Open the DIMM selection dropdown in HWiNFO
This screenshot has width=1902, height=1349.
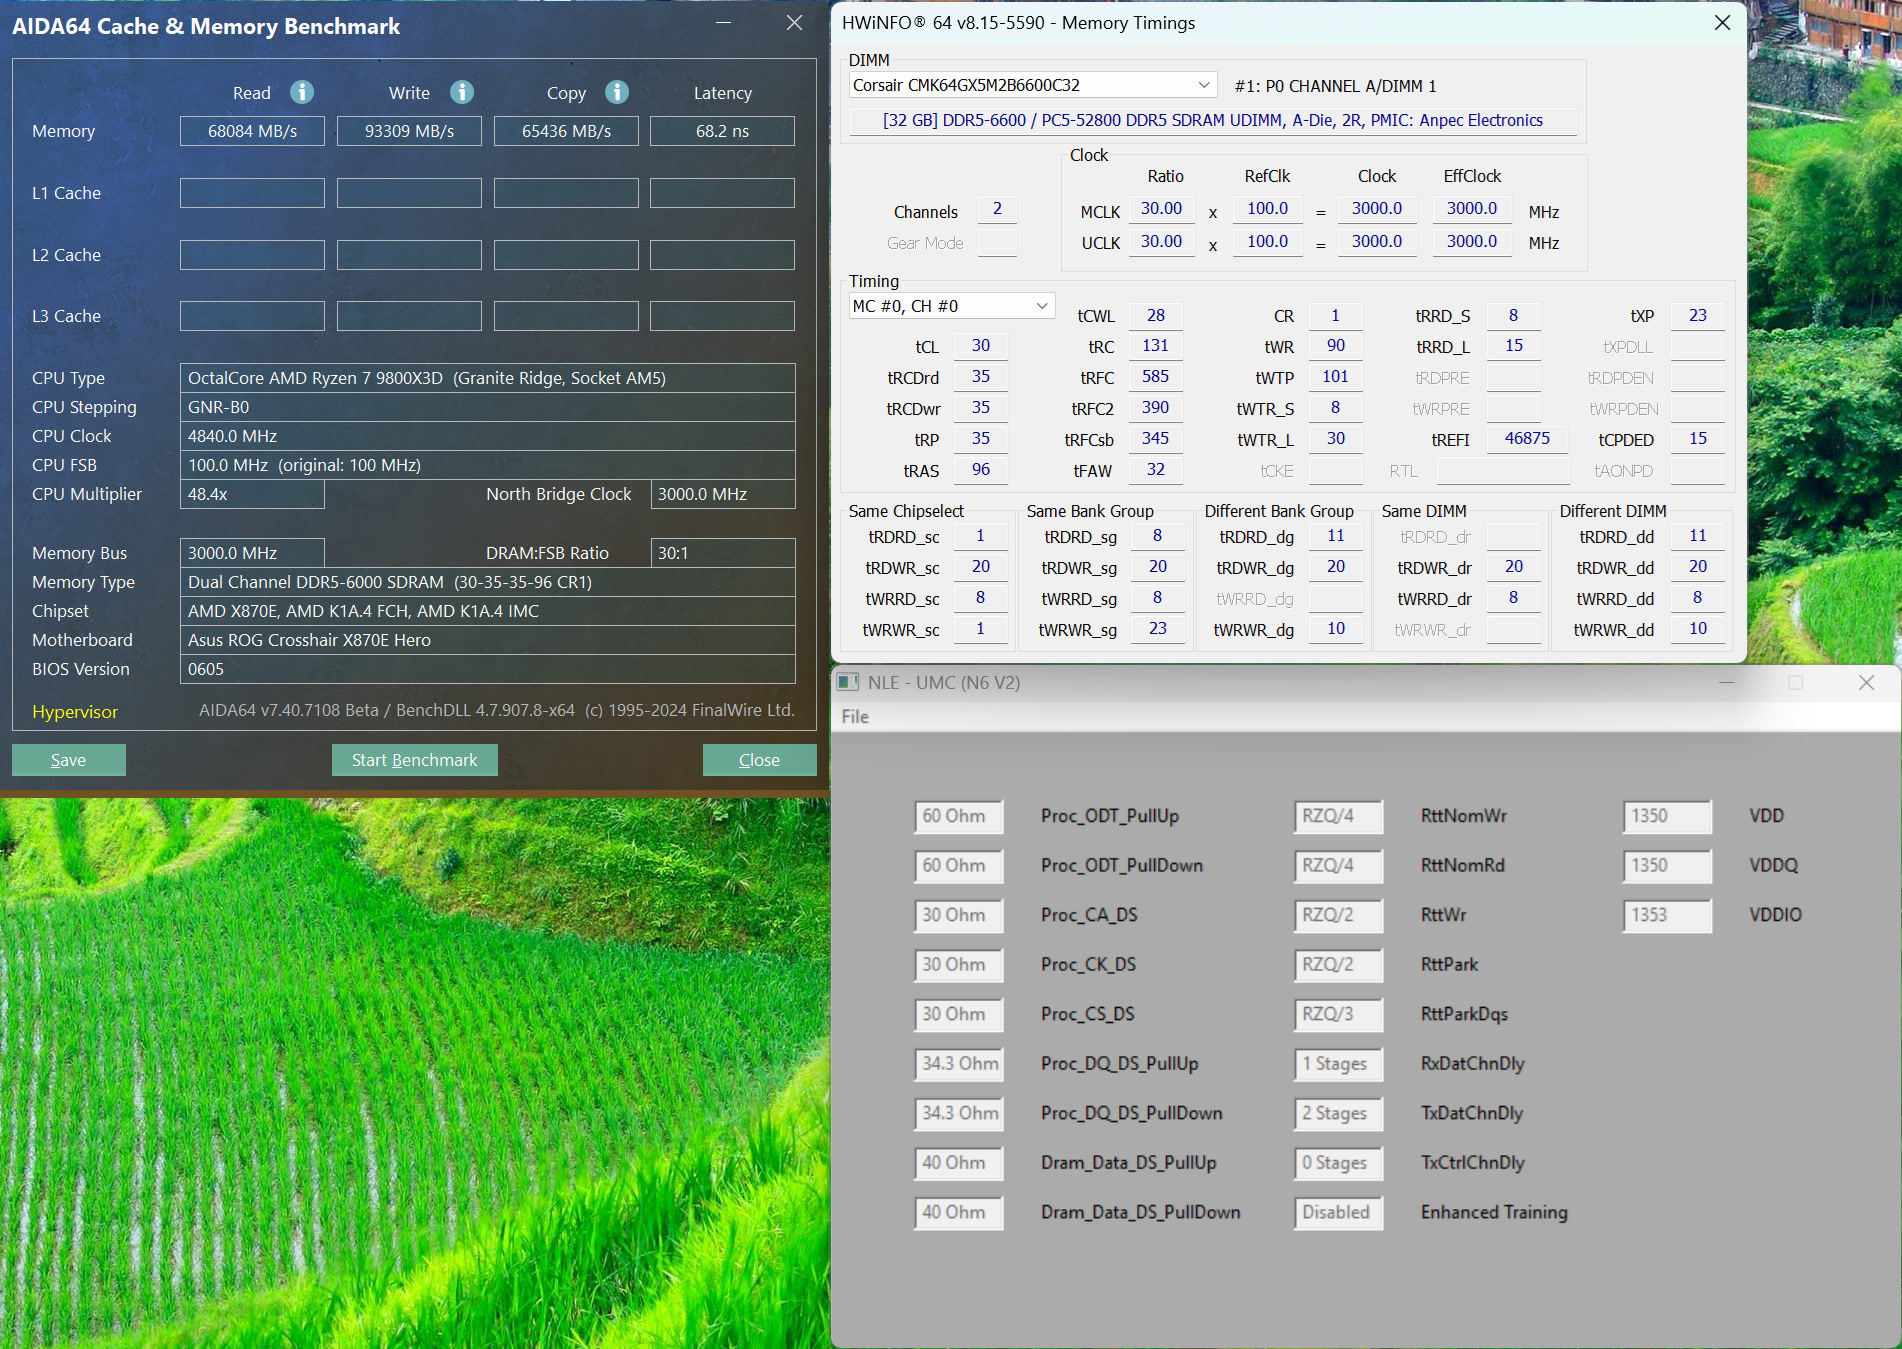click(1033, 85)
